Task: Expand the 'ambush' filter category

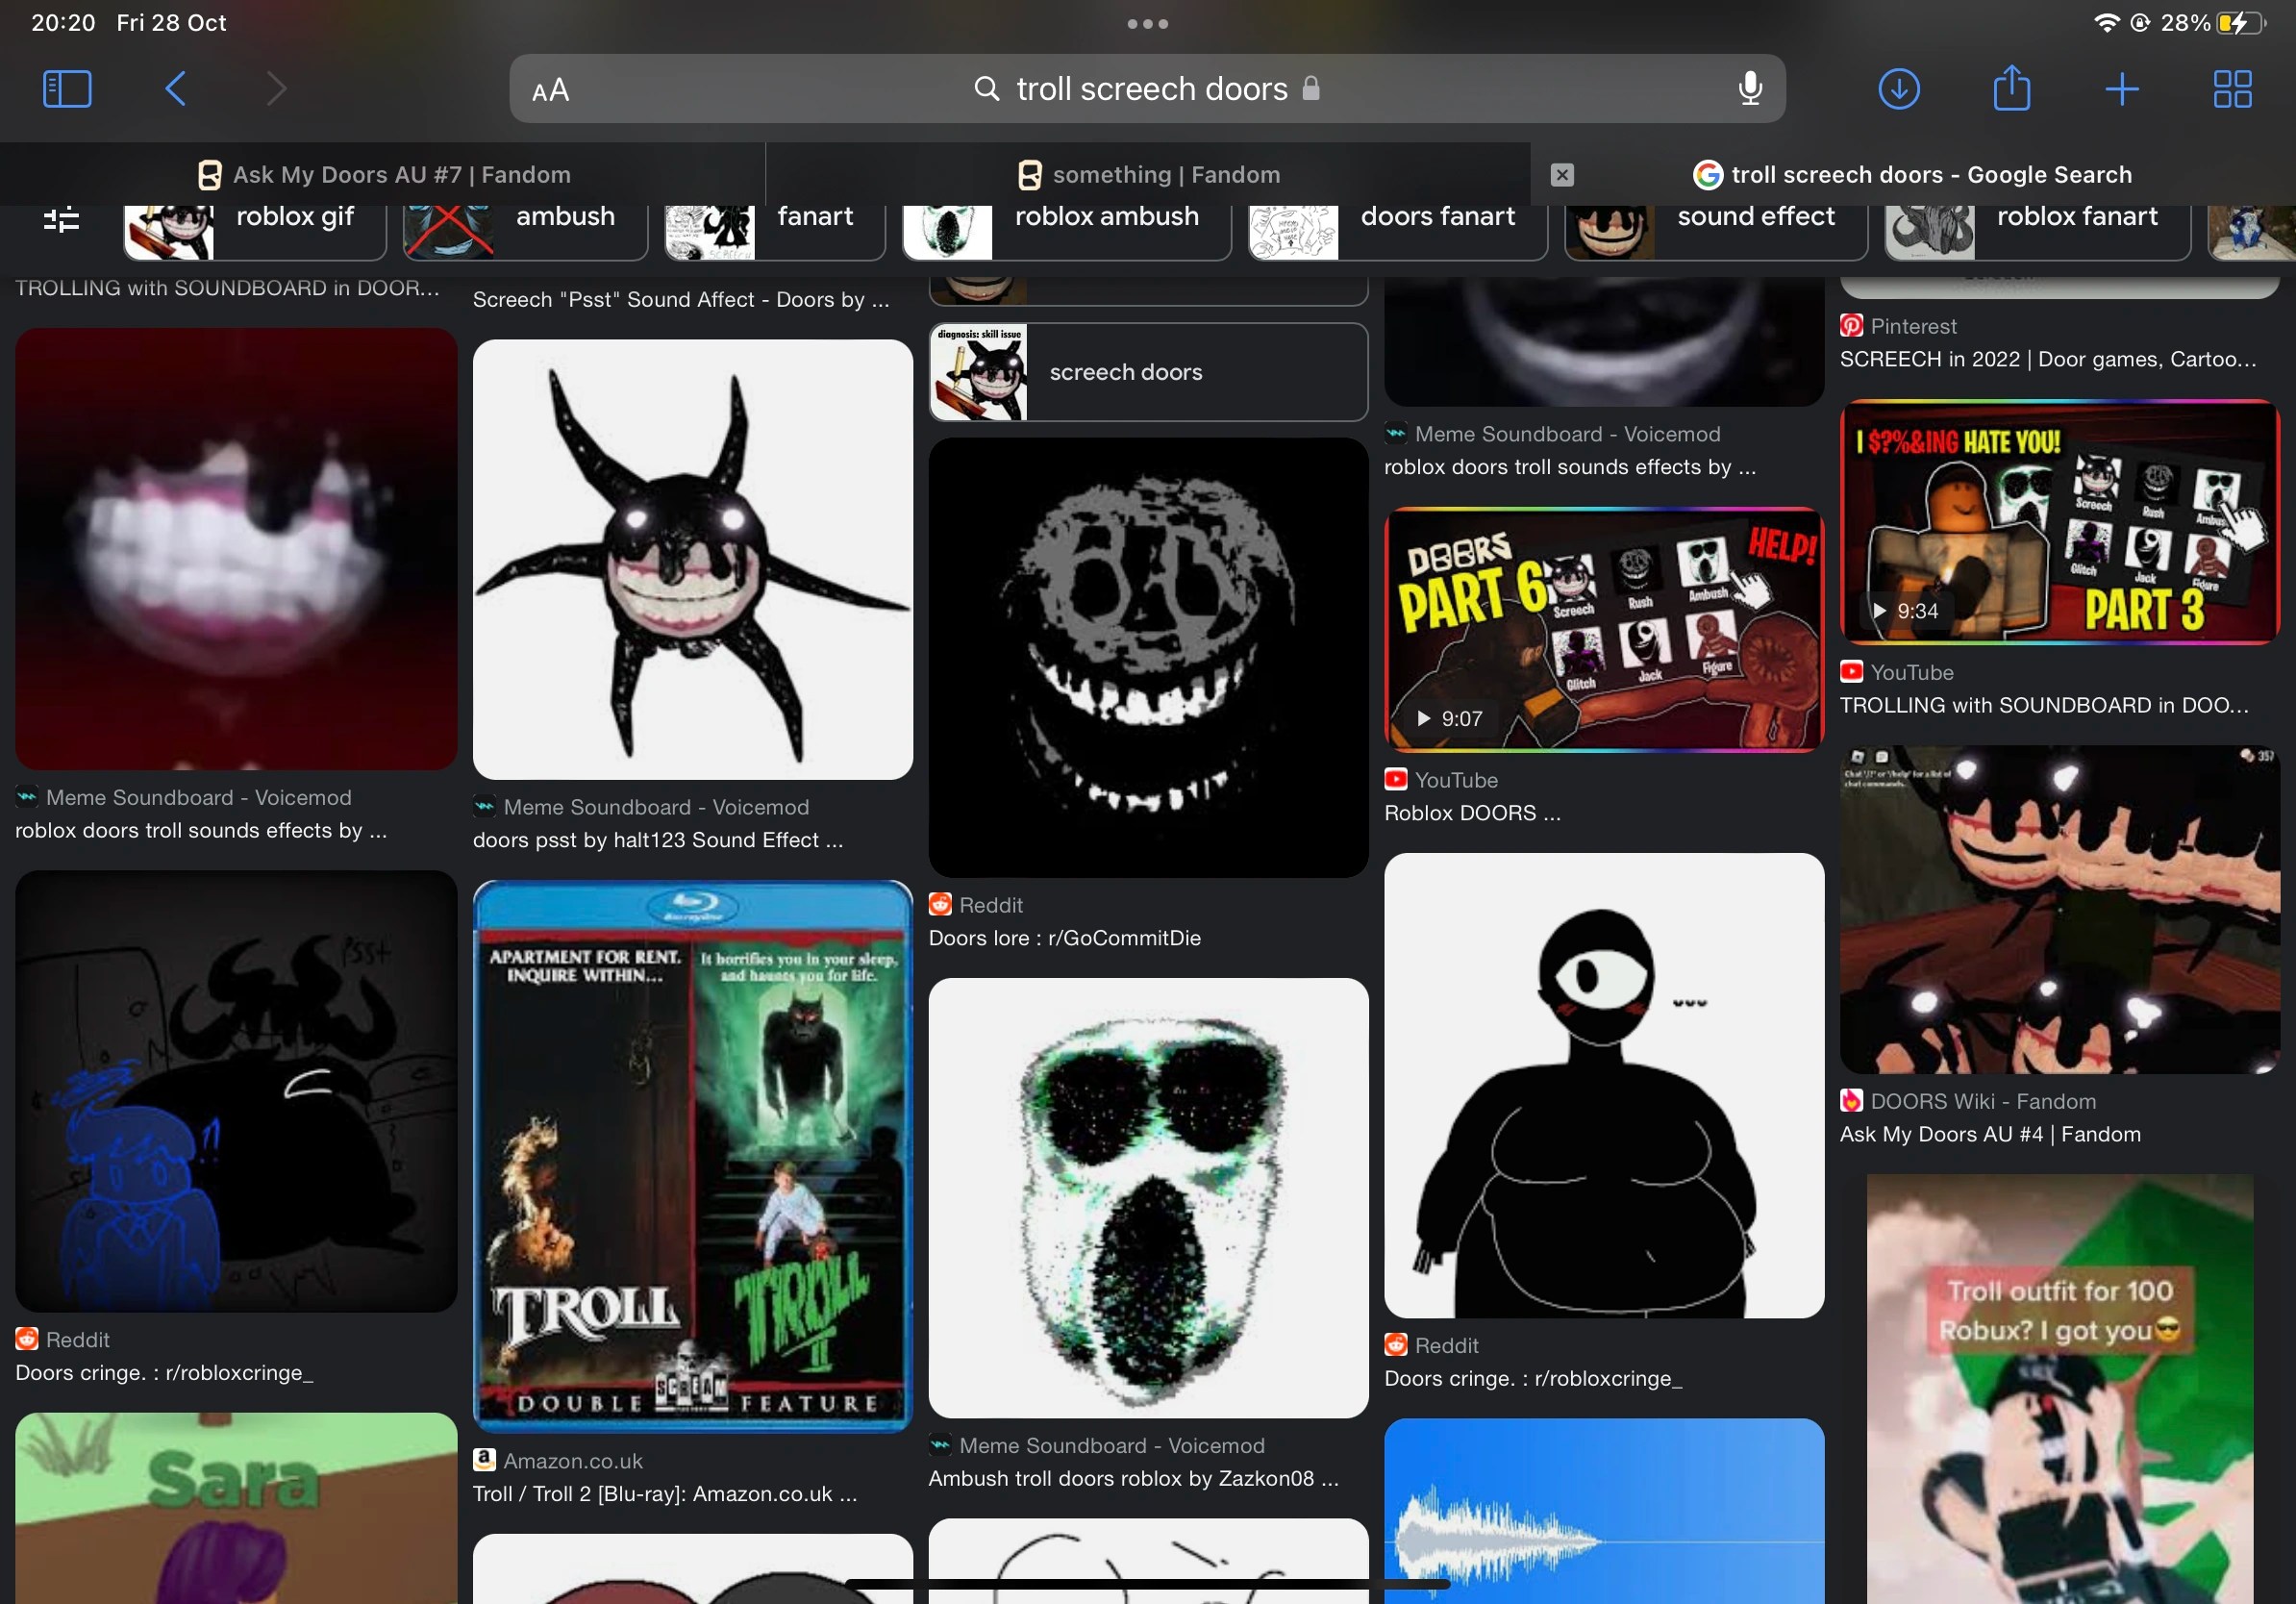Action: pos(563,216)
